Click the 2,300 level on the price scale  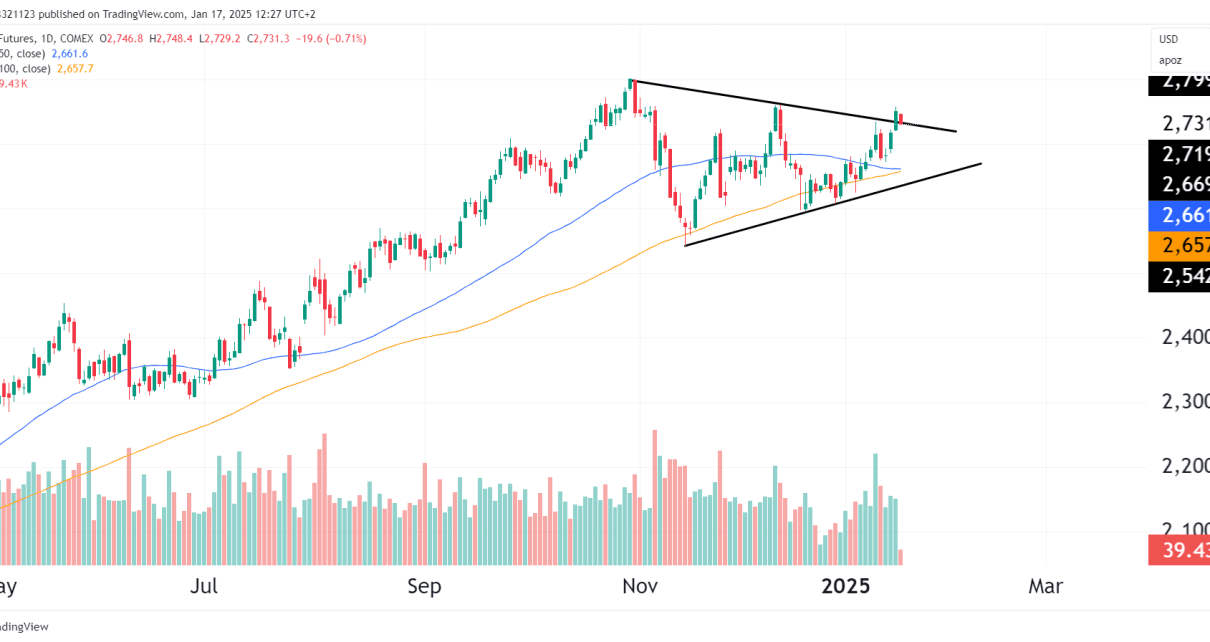[x=1185, y=402]
